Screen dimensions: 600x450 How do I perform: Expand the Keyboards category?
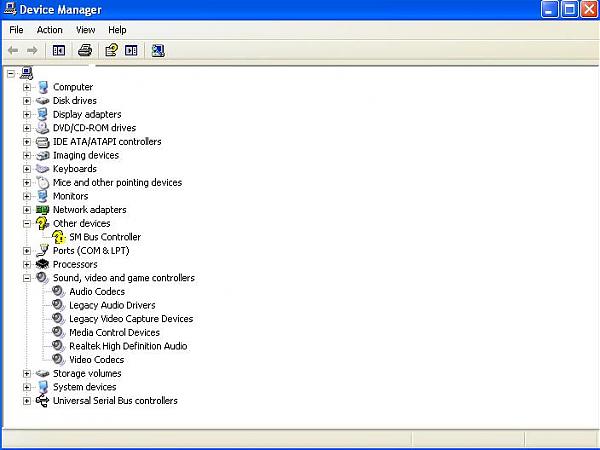26,169
